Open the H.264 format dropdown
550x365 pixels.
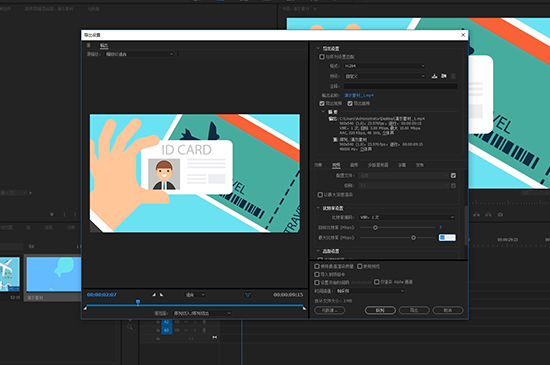tap(385, 66)
